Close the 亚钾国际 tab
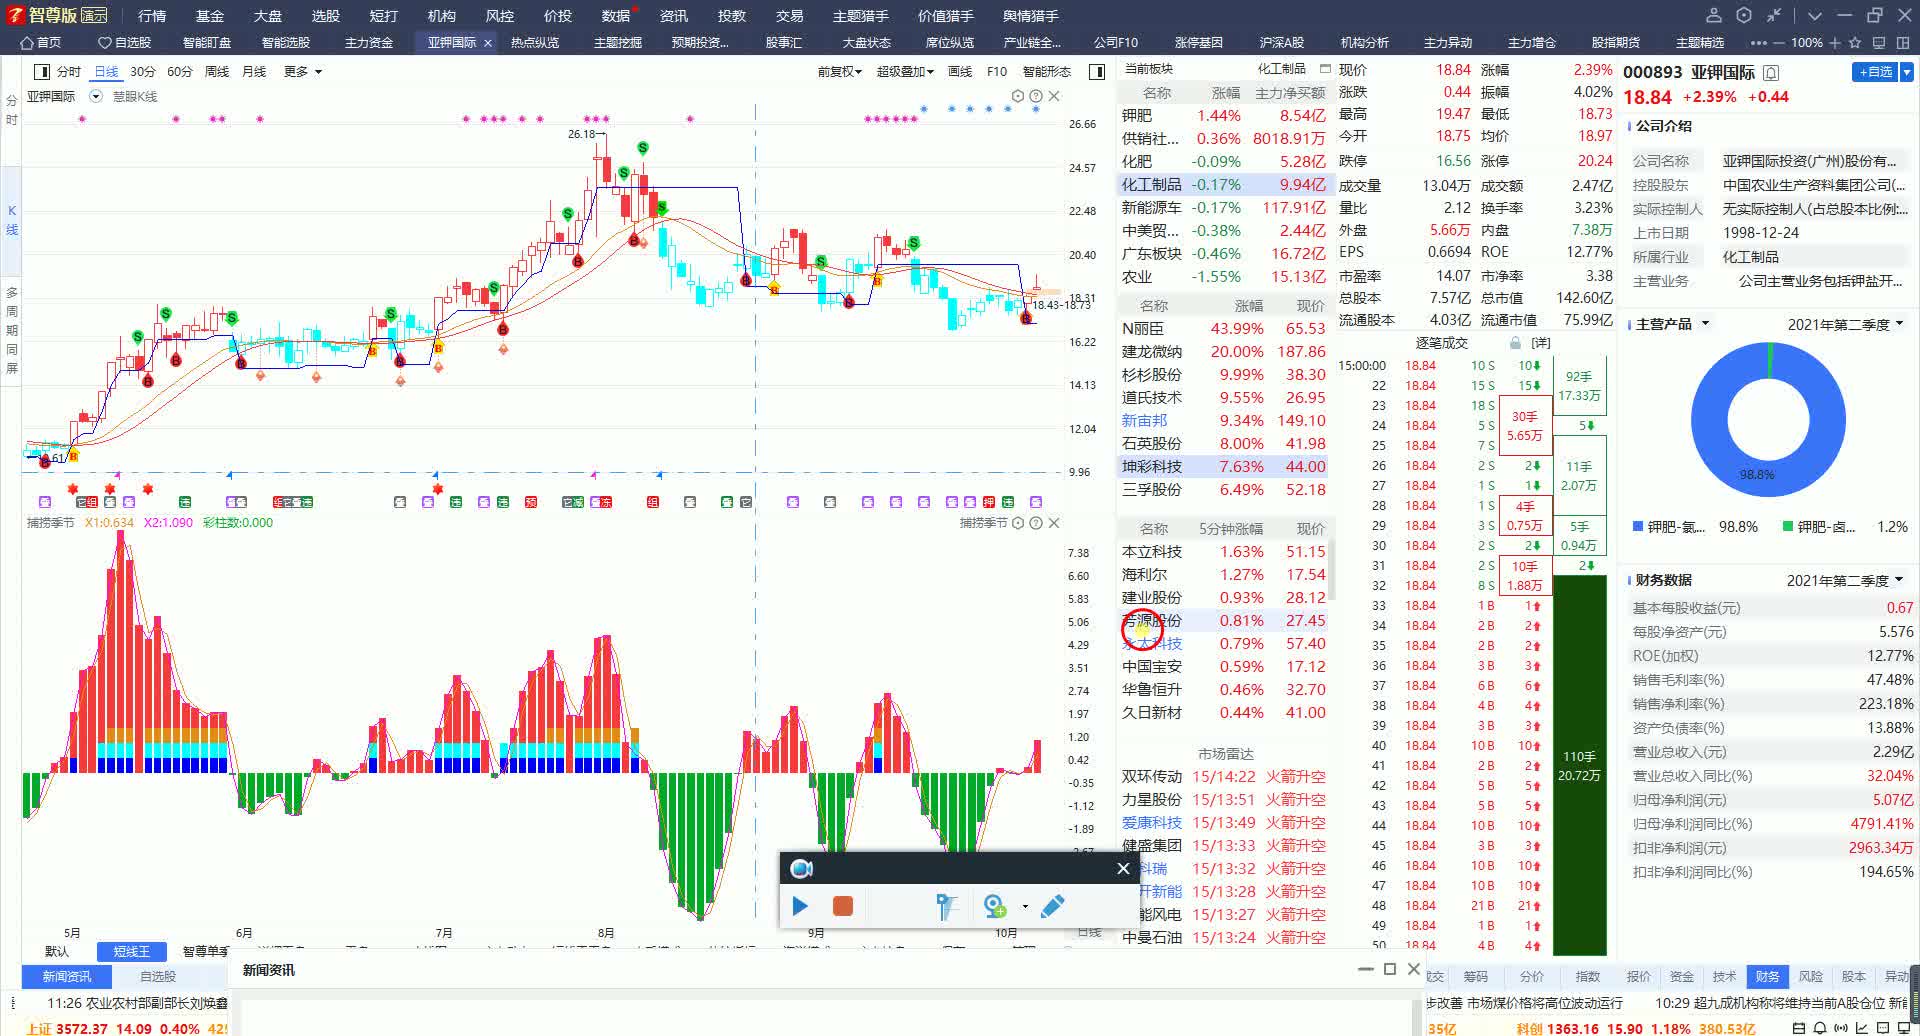Viewport: 1920px width, 1036px height. (x=488, y=43)
